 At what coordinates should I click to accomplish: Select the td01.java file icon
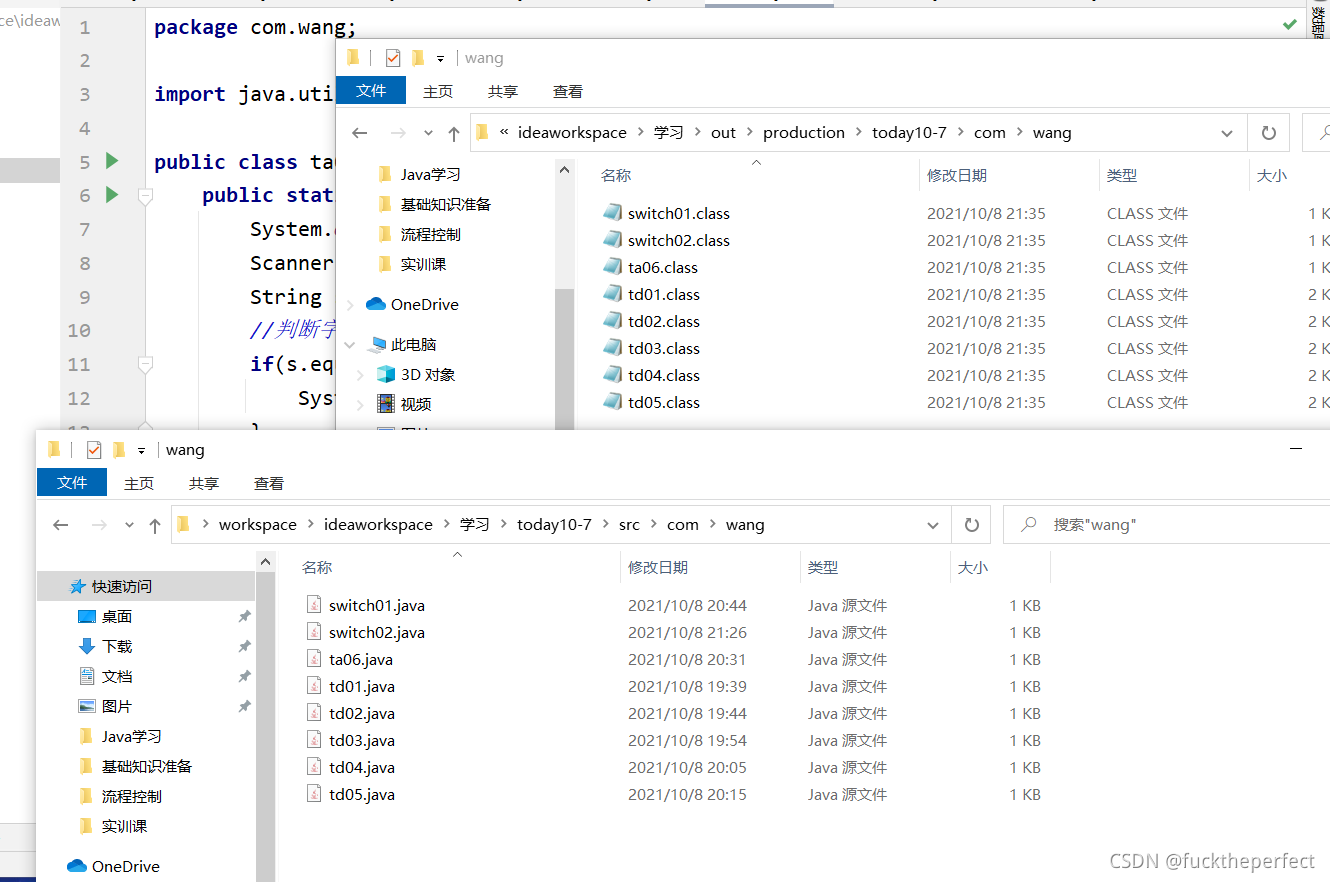click(x=315, y=686)
